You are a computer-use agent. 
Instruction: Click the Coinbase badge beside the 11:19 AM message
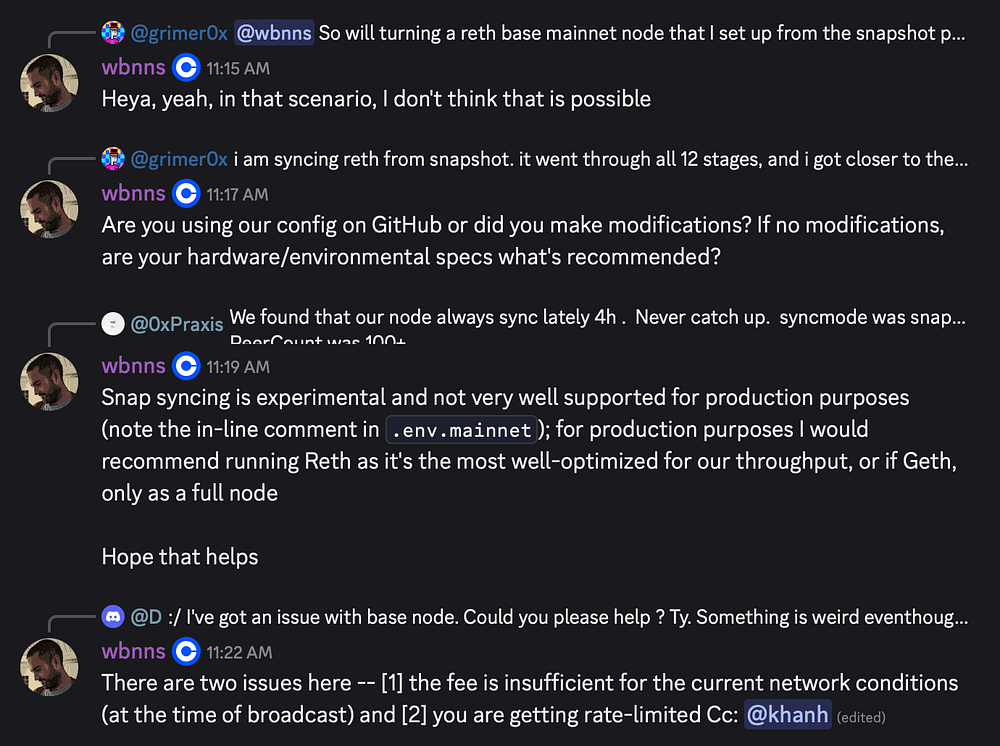point(186,365)
